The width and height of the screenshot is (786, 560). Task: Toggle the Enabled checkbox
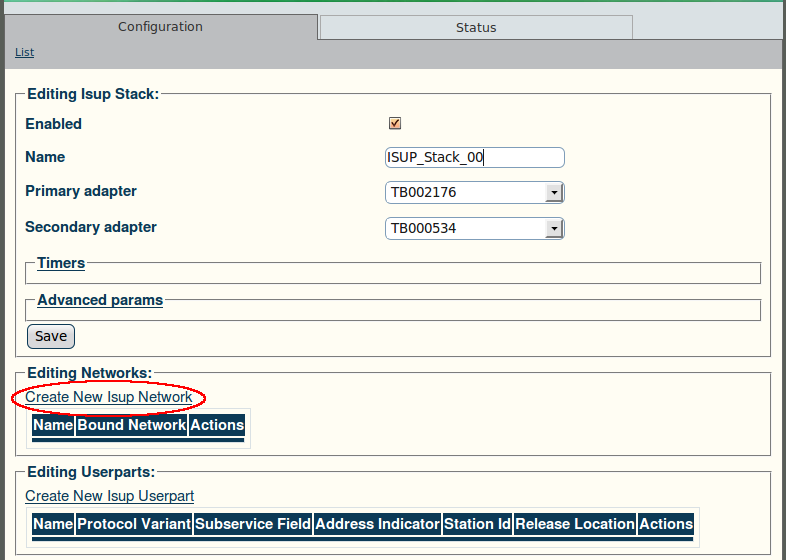click(x=395, y=123)
